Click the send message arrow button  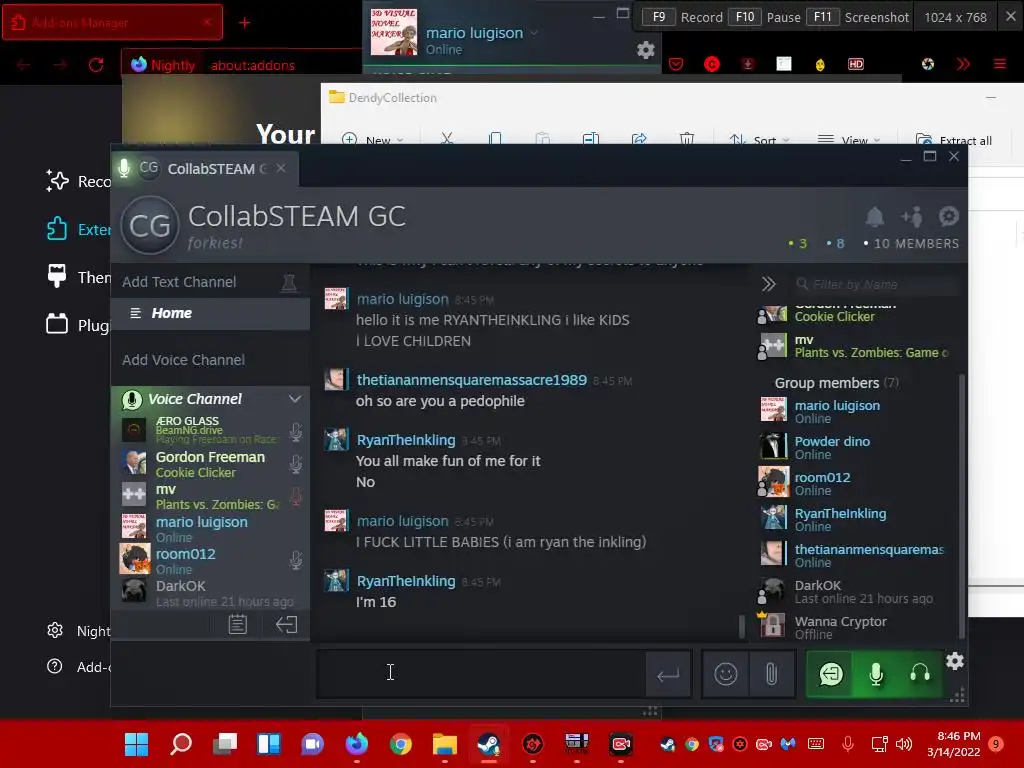coord(668,675)
